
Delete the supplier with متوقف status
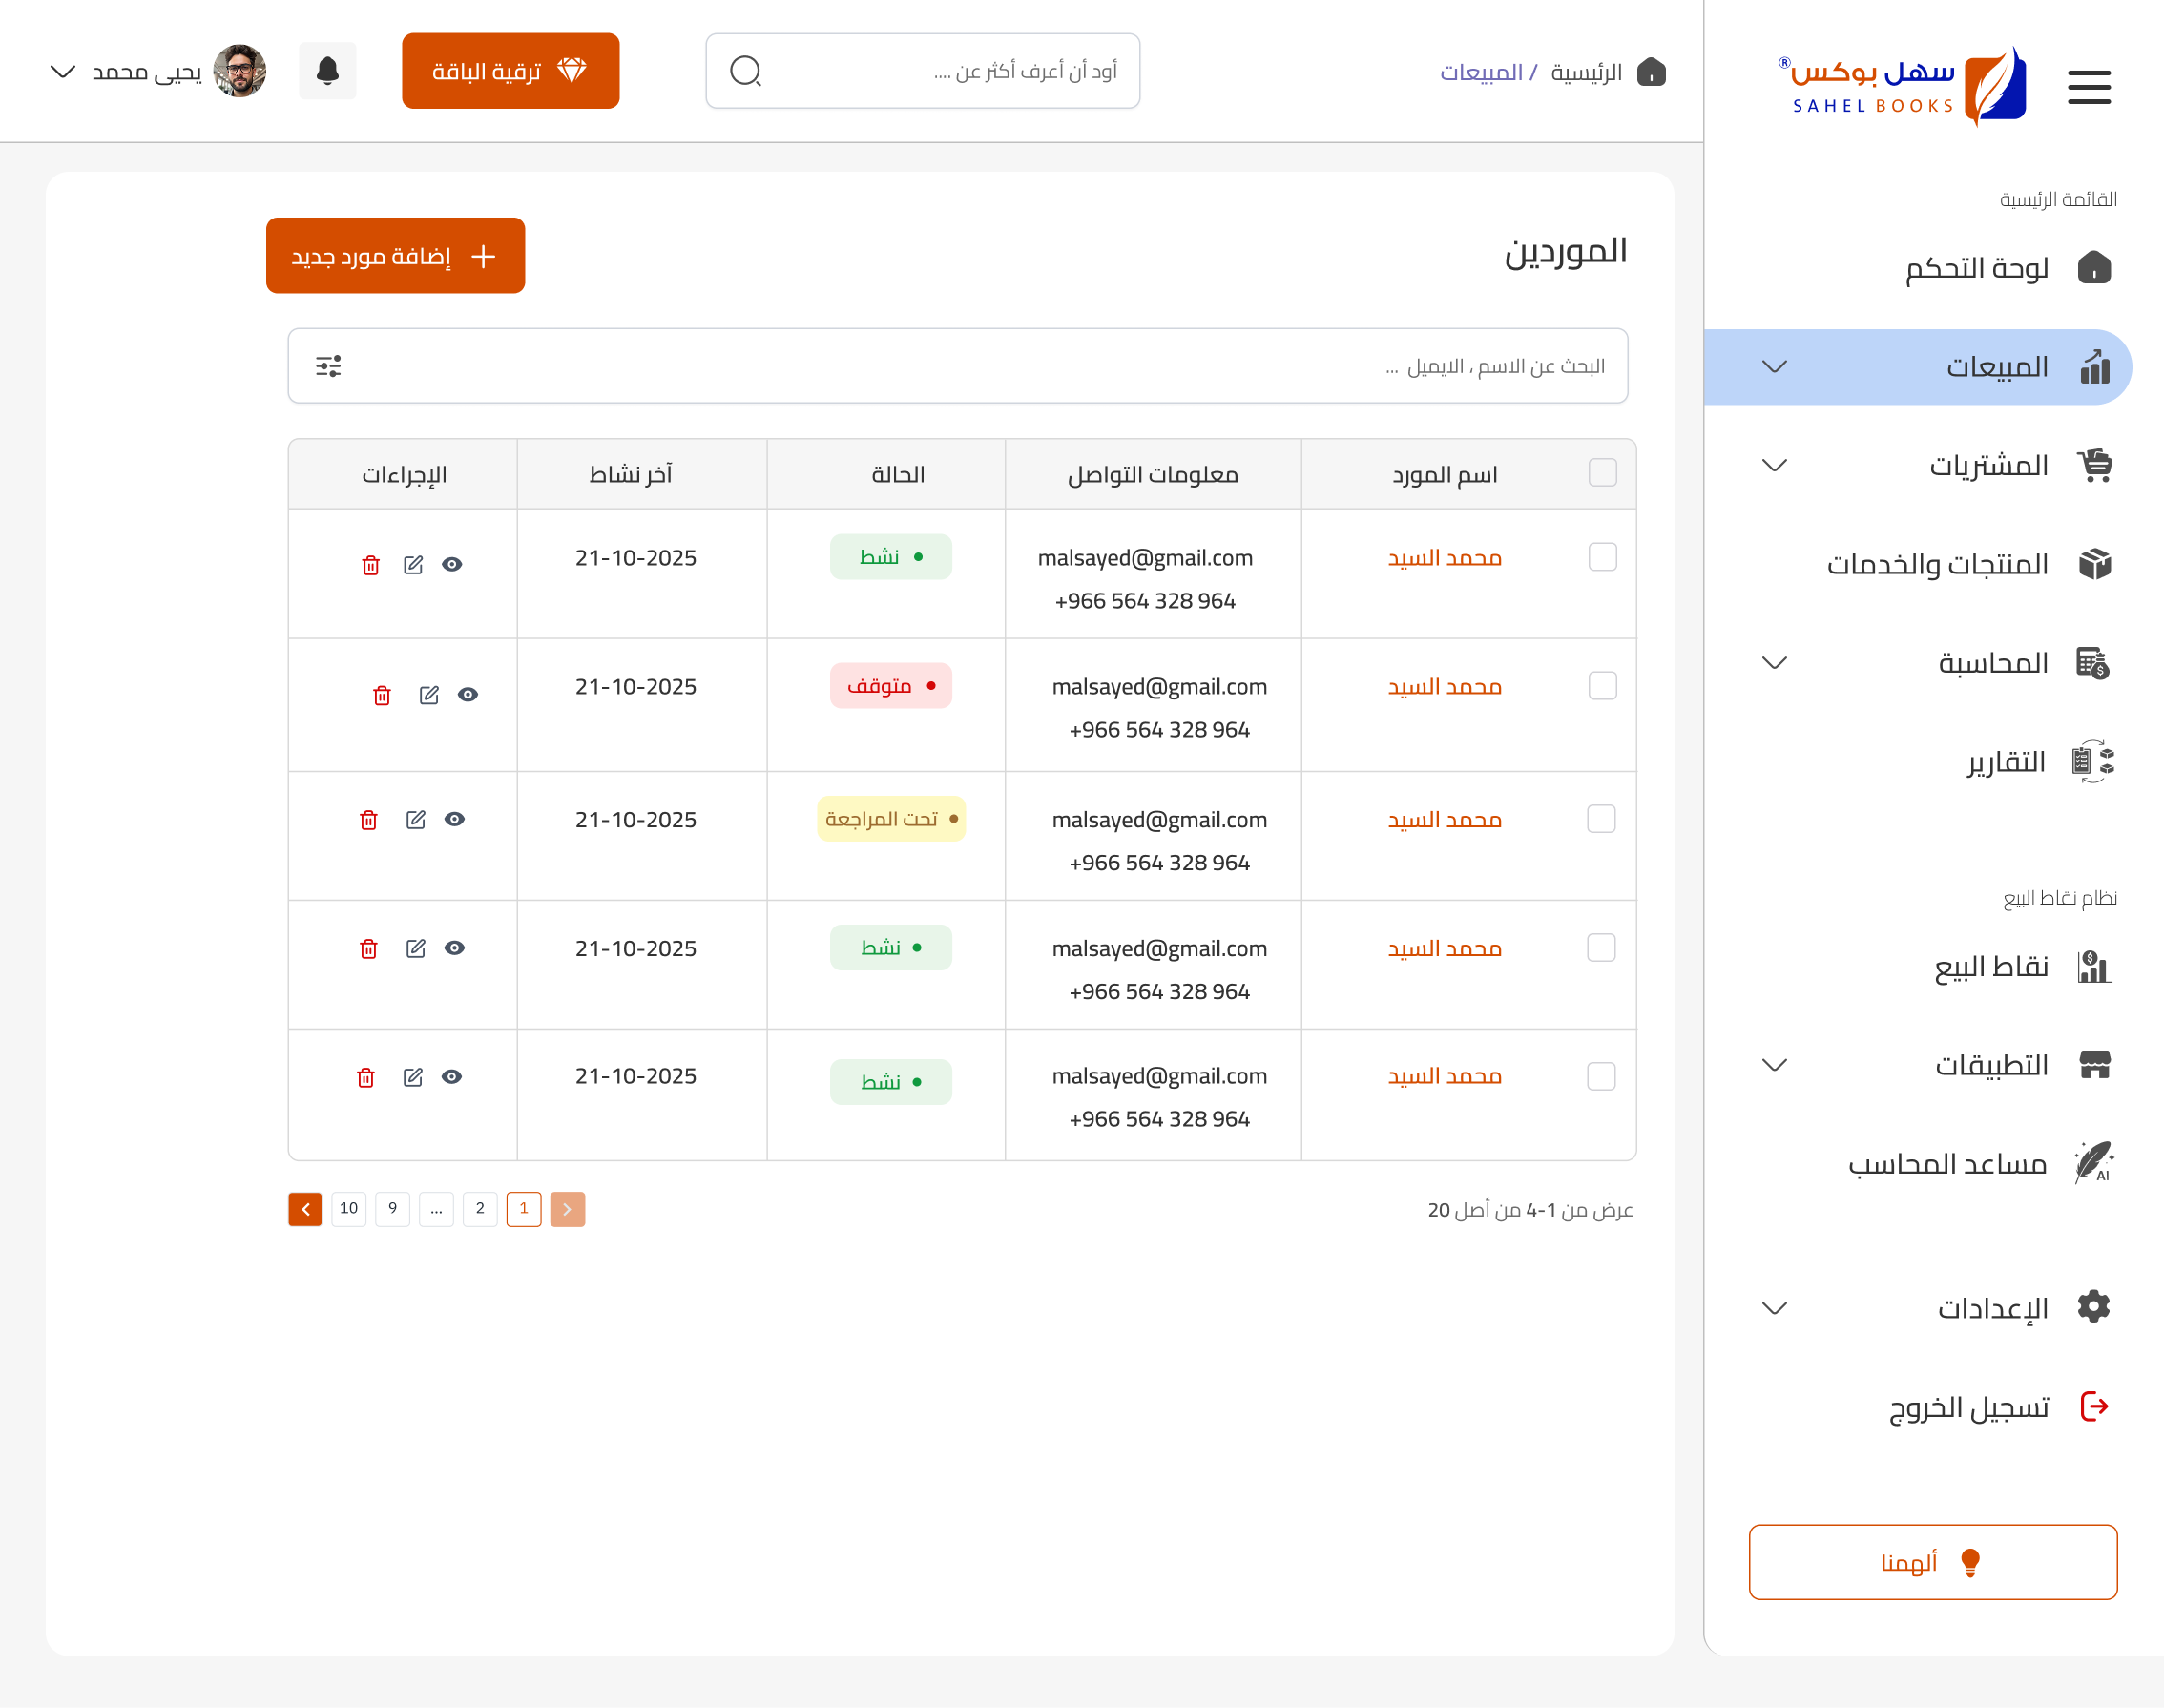tap(382, 695)
